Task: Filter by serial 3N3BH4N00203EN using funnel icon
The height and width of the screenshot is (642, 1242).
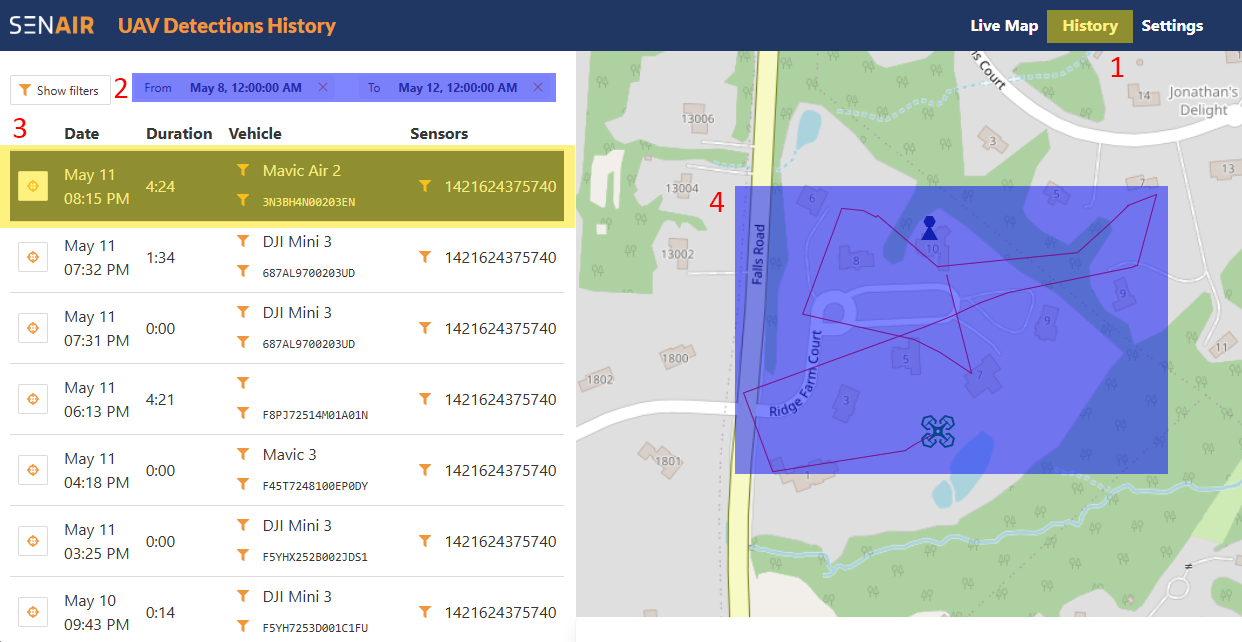Action: click(x=243, y=201)
